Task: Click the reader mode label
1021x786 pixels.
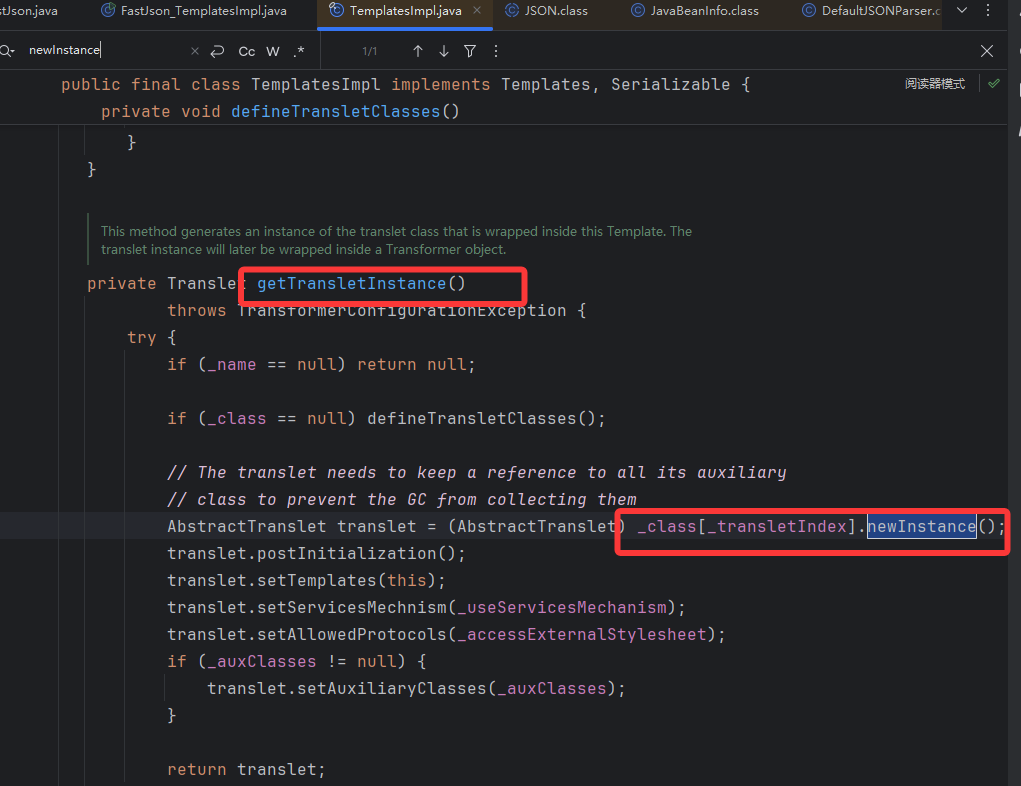Action: [935, 84]
